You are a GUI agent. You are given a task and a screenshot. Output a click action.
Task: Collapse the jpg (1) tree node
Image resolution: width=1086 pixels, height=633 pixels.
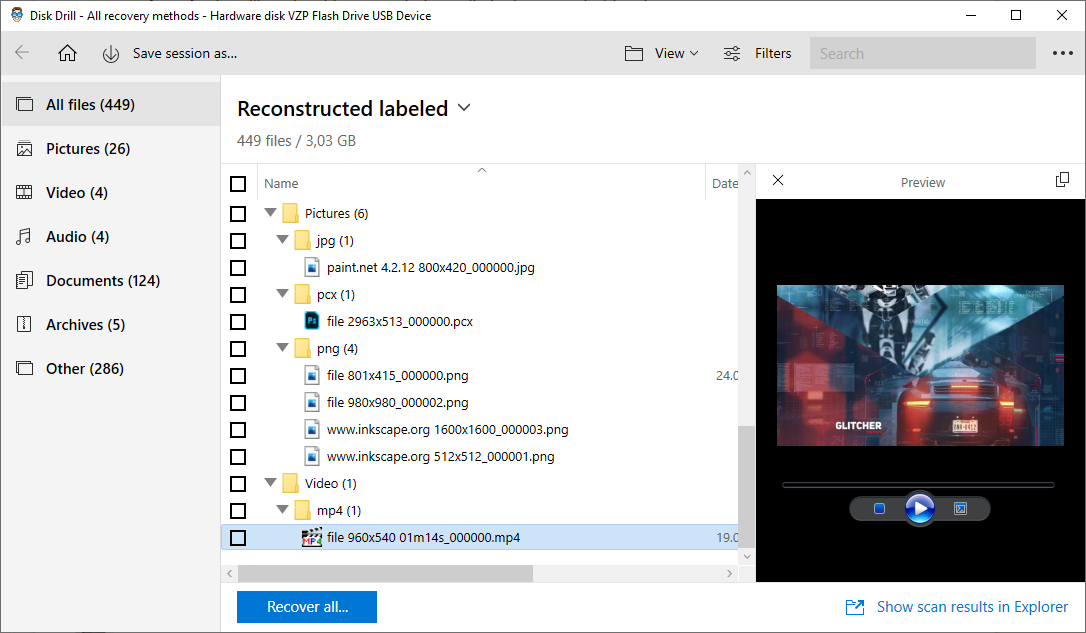282,239
